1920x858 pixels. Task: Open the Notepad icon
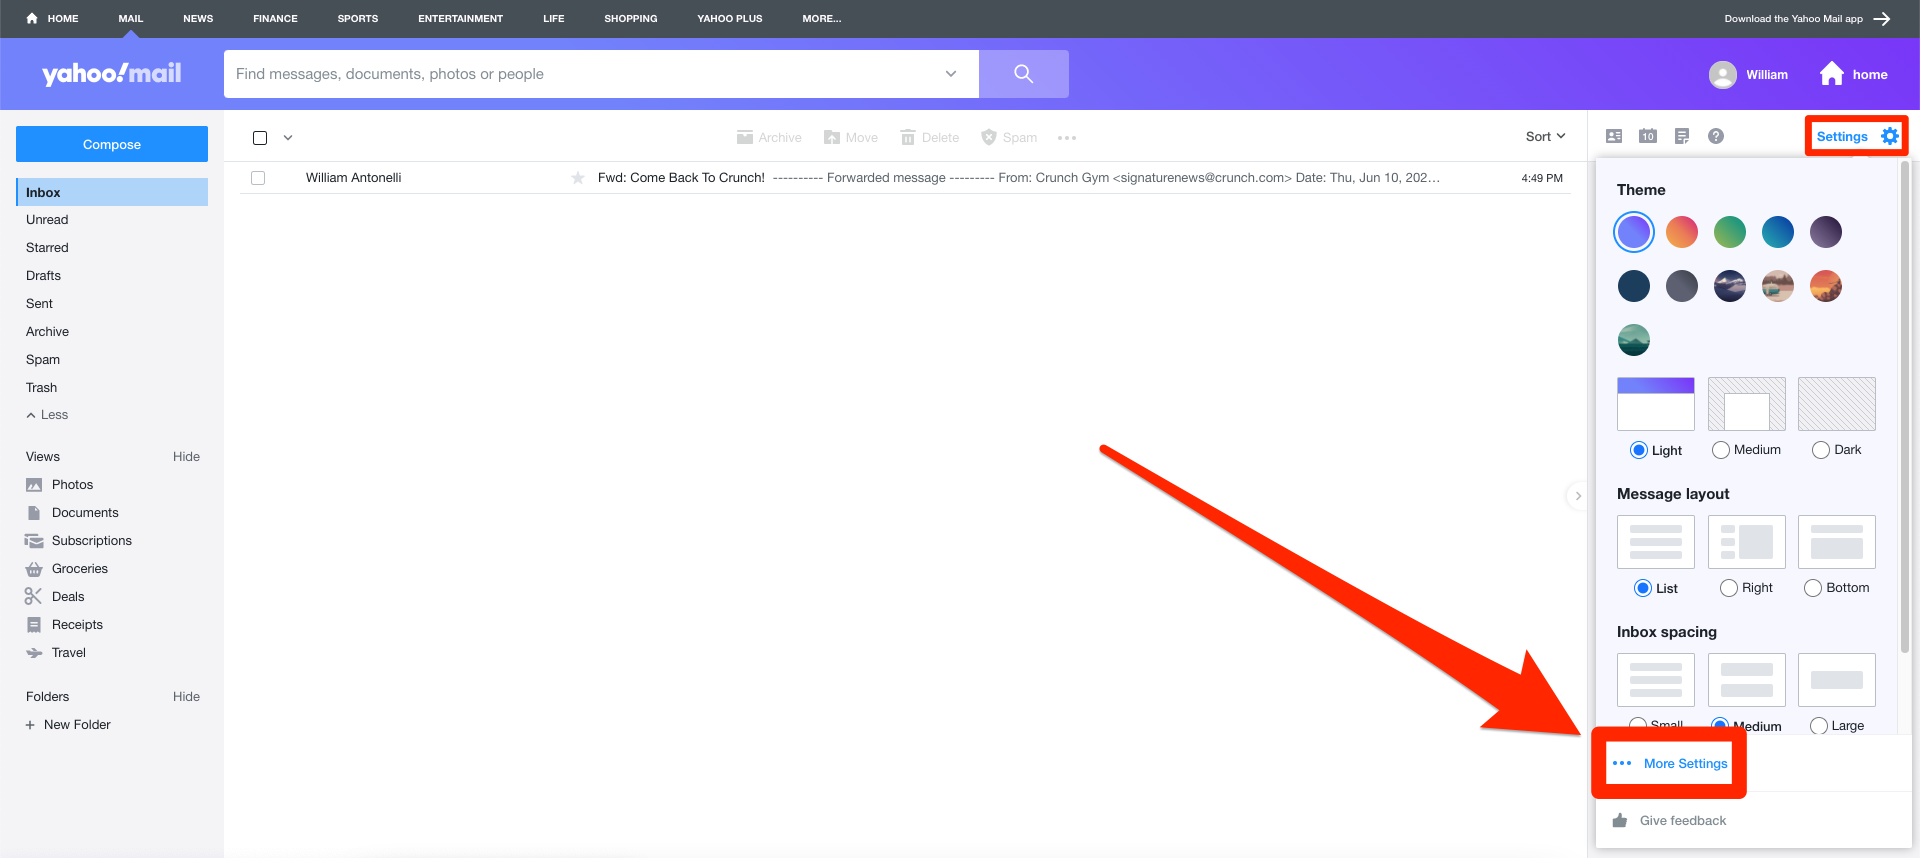tap(1682, 136)
